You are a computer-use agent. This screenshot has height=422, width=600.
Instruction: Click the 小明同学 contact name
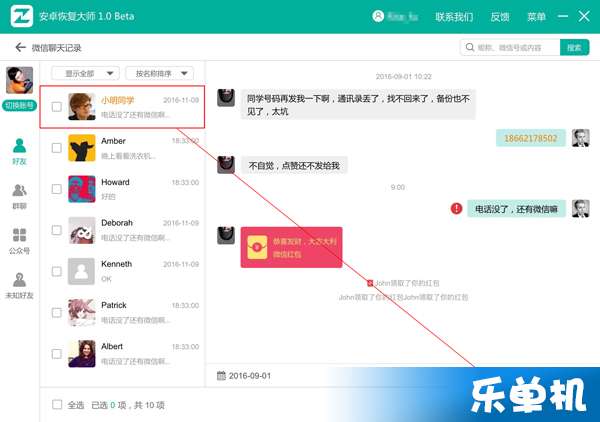tap(117, 100)
